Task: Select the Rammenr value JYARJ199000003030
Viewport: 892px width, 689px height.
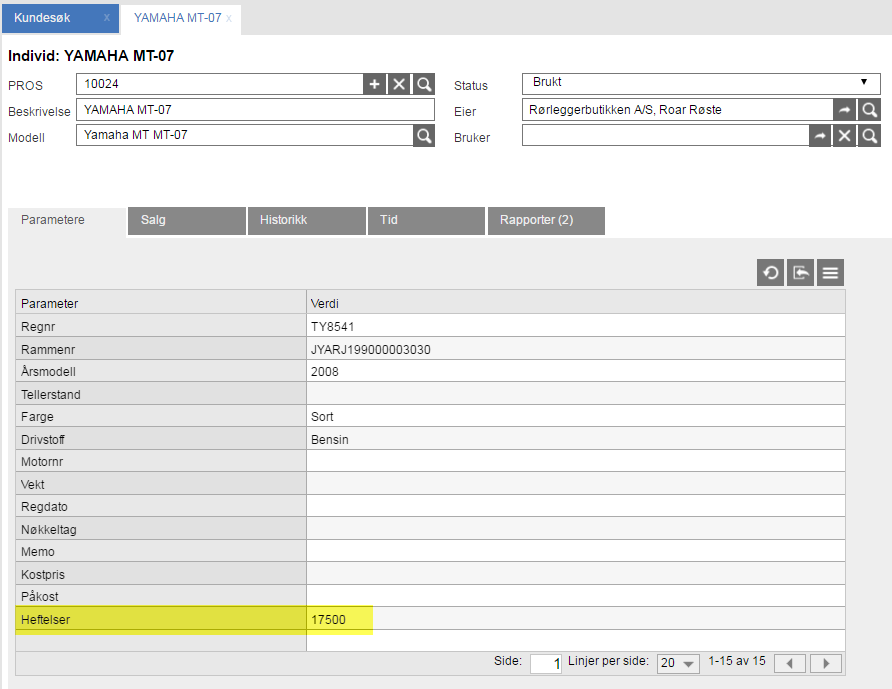Action: [370, 349]
